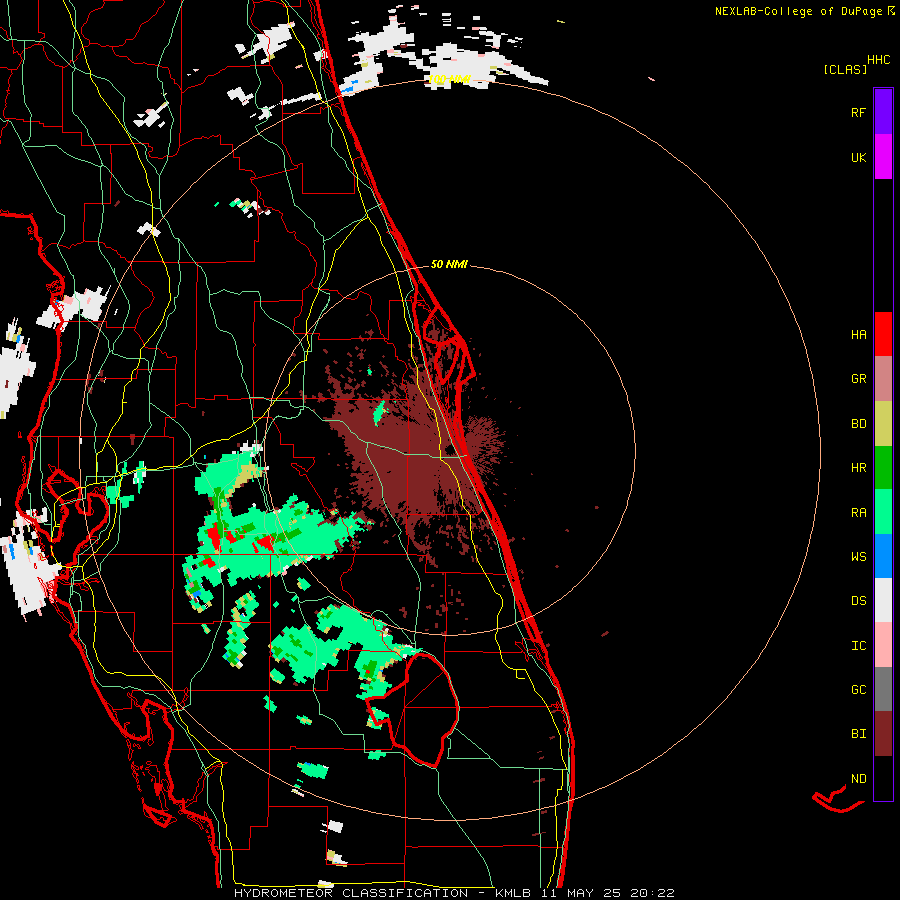This screenshot has height=900, width=900.
Task: Click the WS legend label
Action: pyautogui.click(x=859, y=556)
